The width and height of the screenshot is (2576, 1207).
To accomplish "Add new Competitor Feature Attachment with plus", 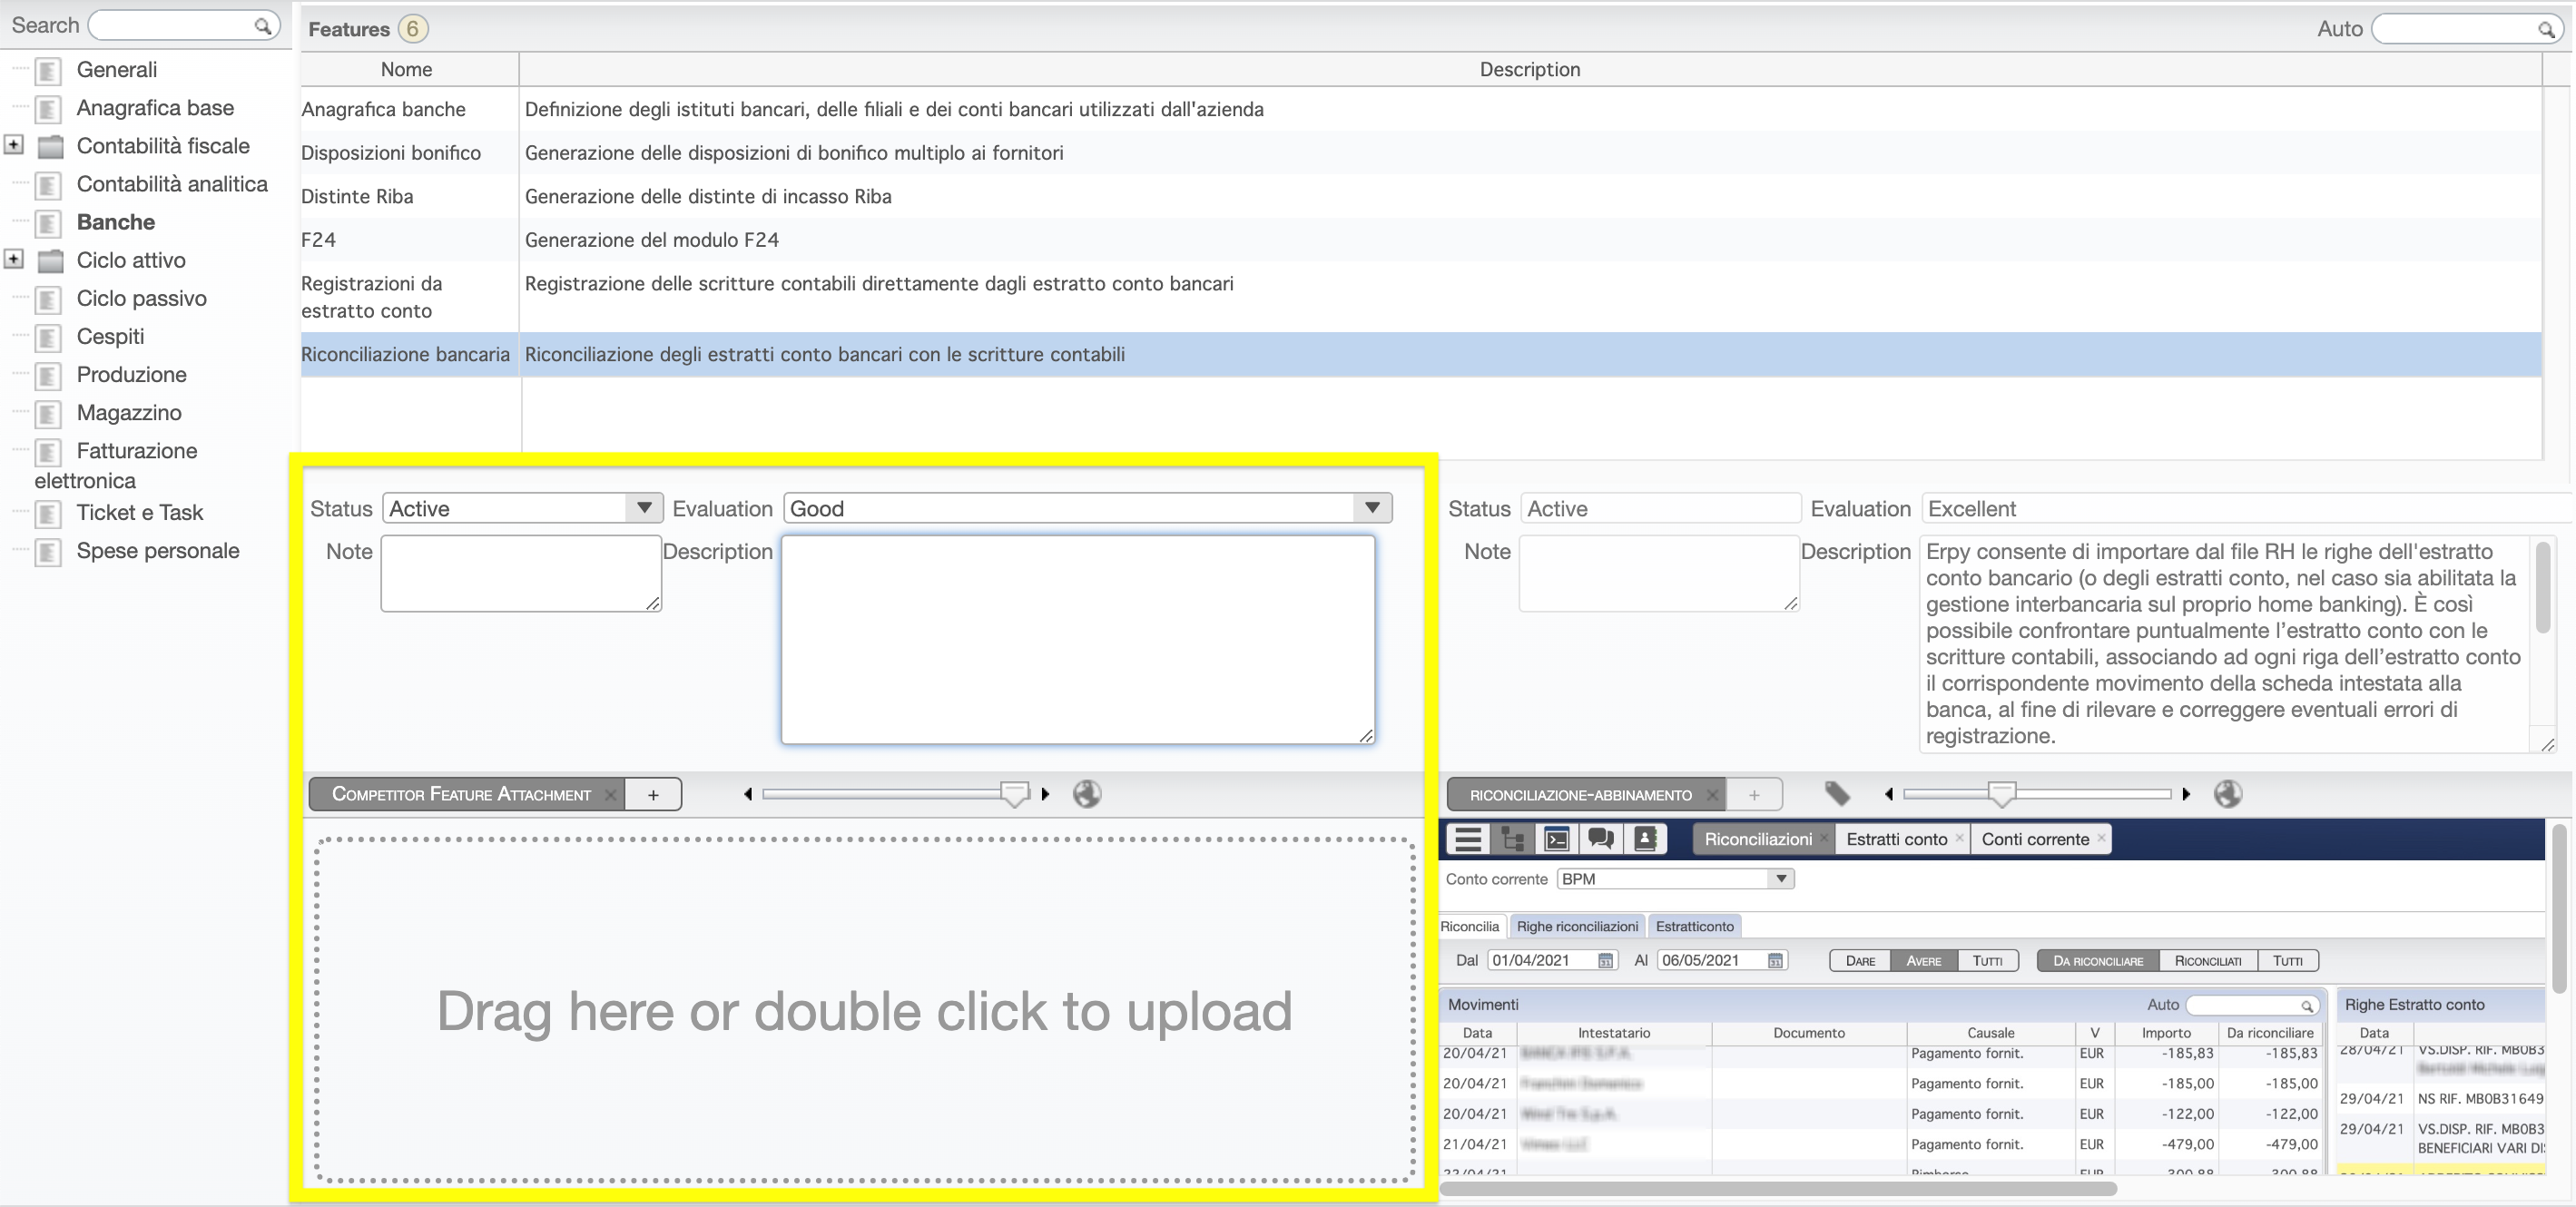I will click(653, 794).
